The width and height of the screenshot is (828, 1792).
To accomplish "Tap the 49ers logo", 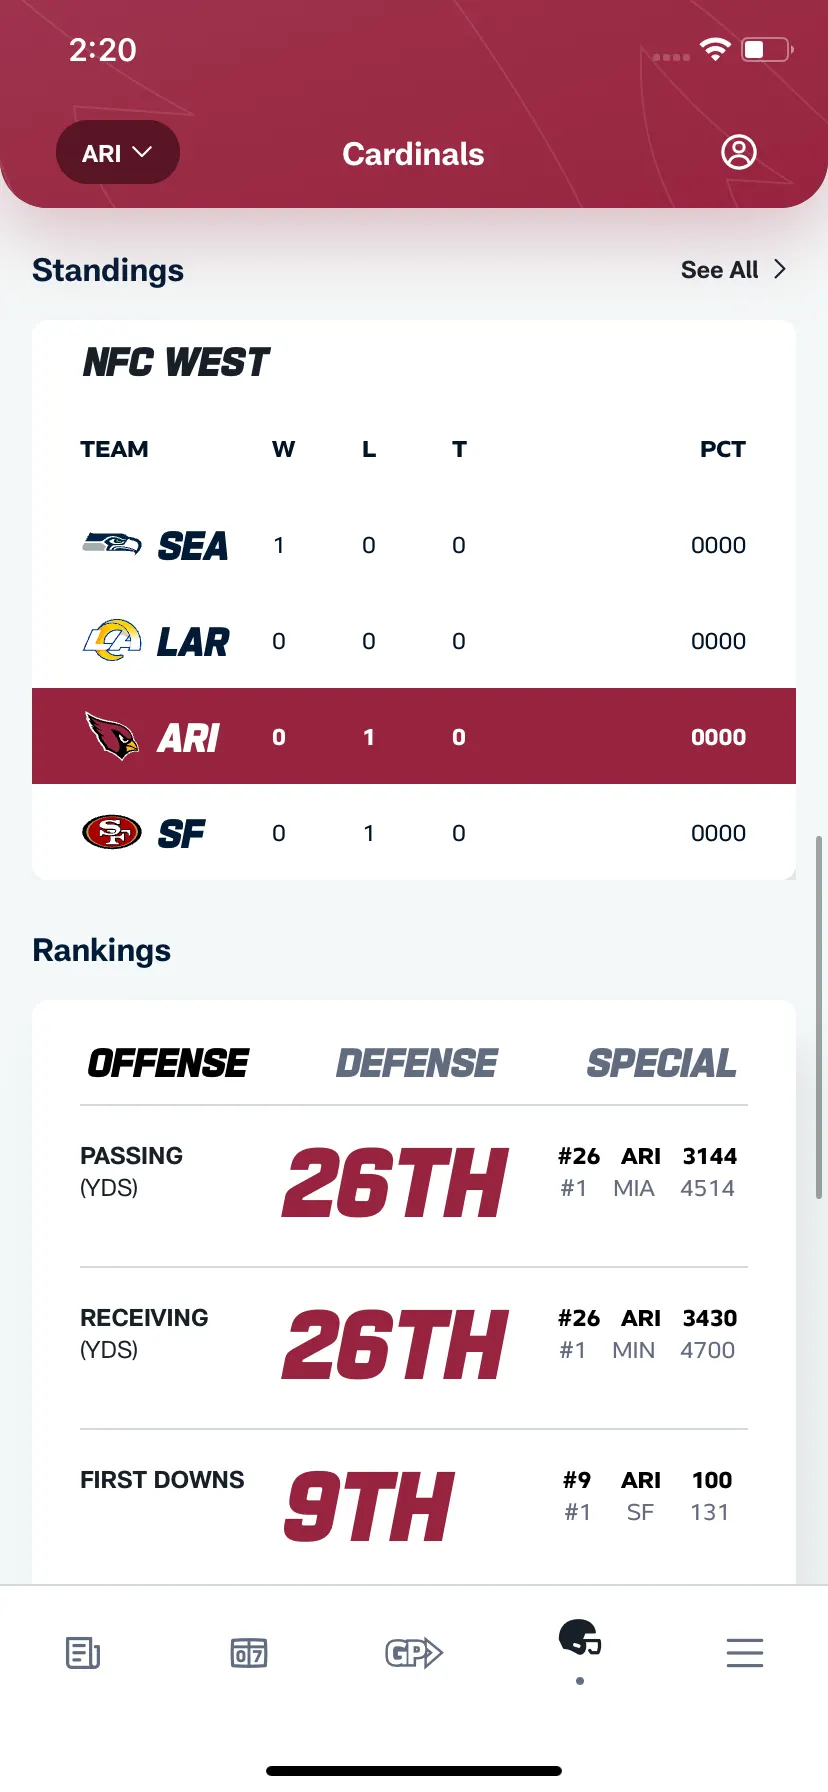I will click(x=112, y=832).
